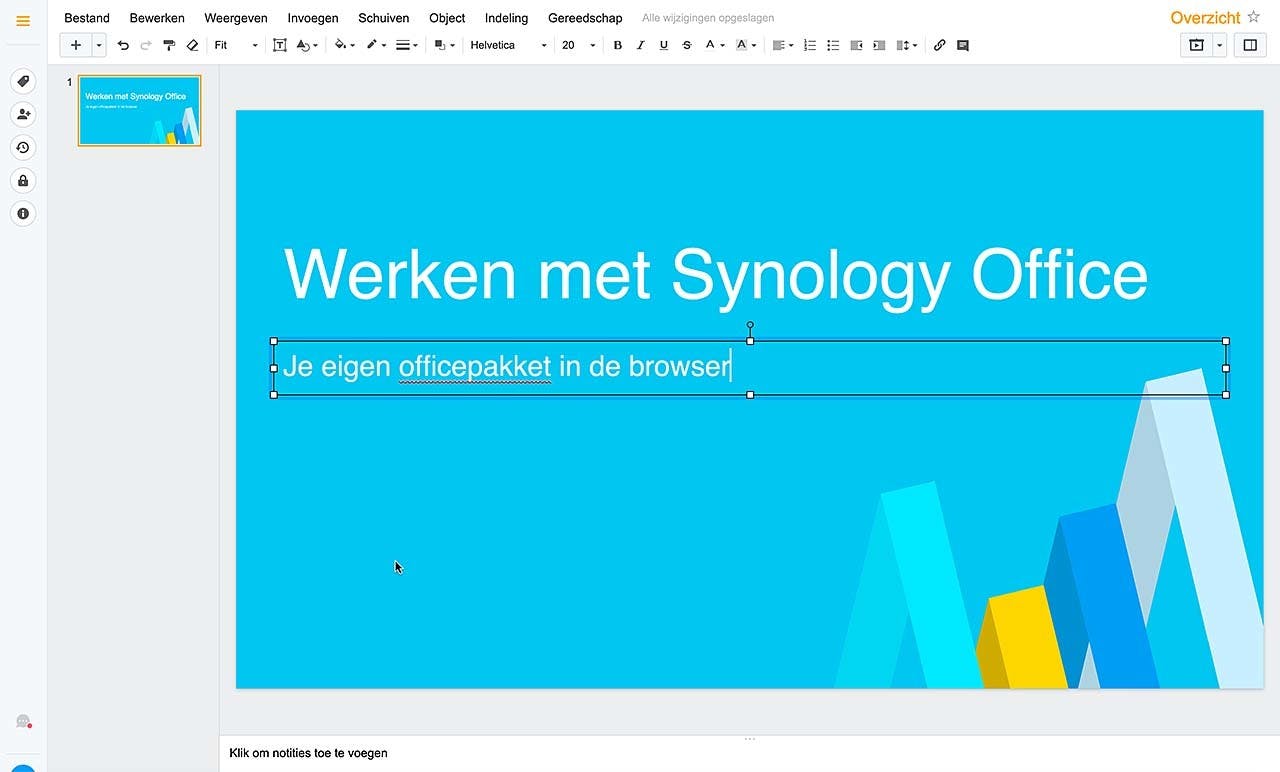Screen dimensions: 1280x772
Task: Open the orange hamburger main menu
Action: point(23,20)
